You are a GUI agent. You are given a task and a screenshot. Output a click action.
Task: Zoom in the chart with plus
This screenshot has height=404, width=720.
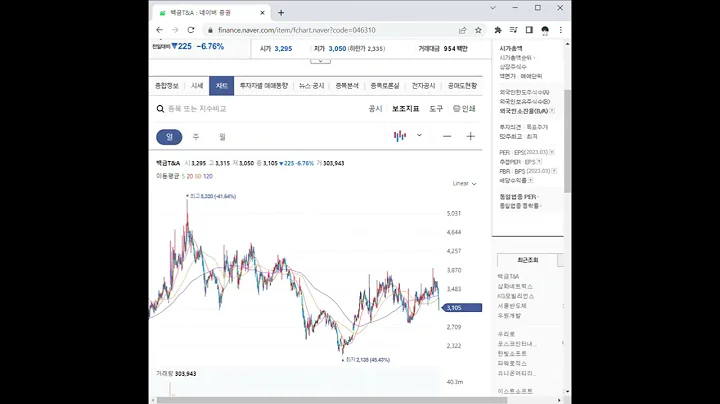470,136
